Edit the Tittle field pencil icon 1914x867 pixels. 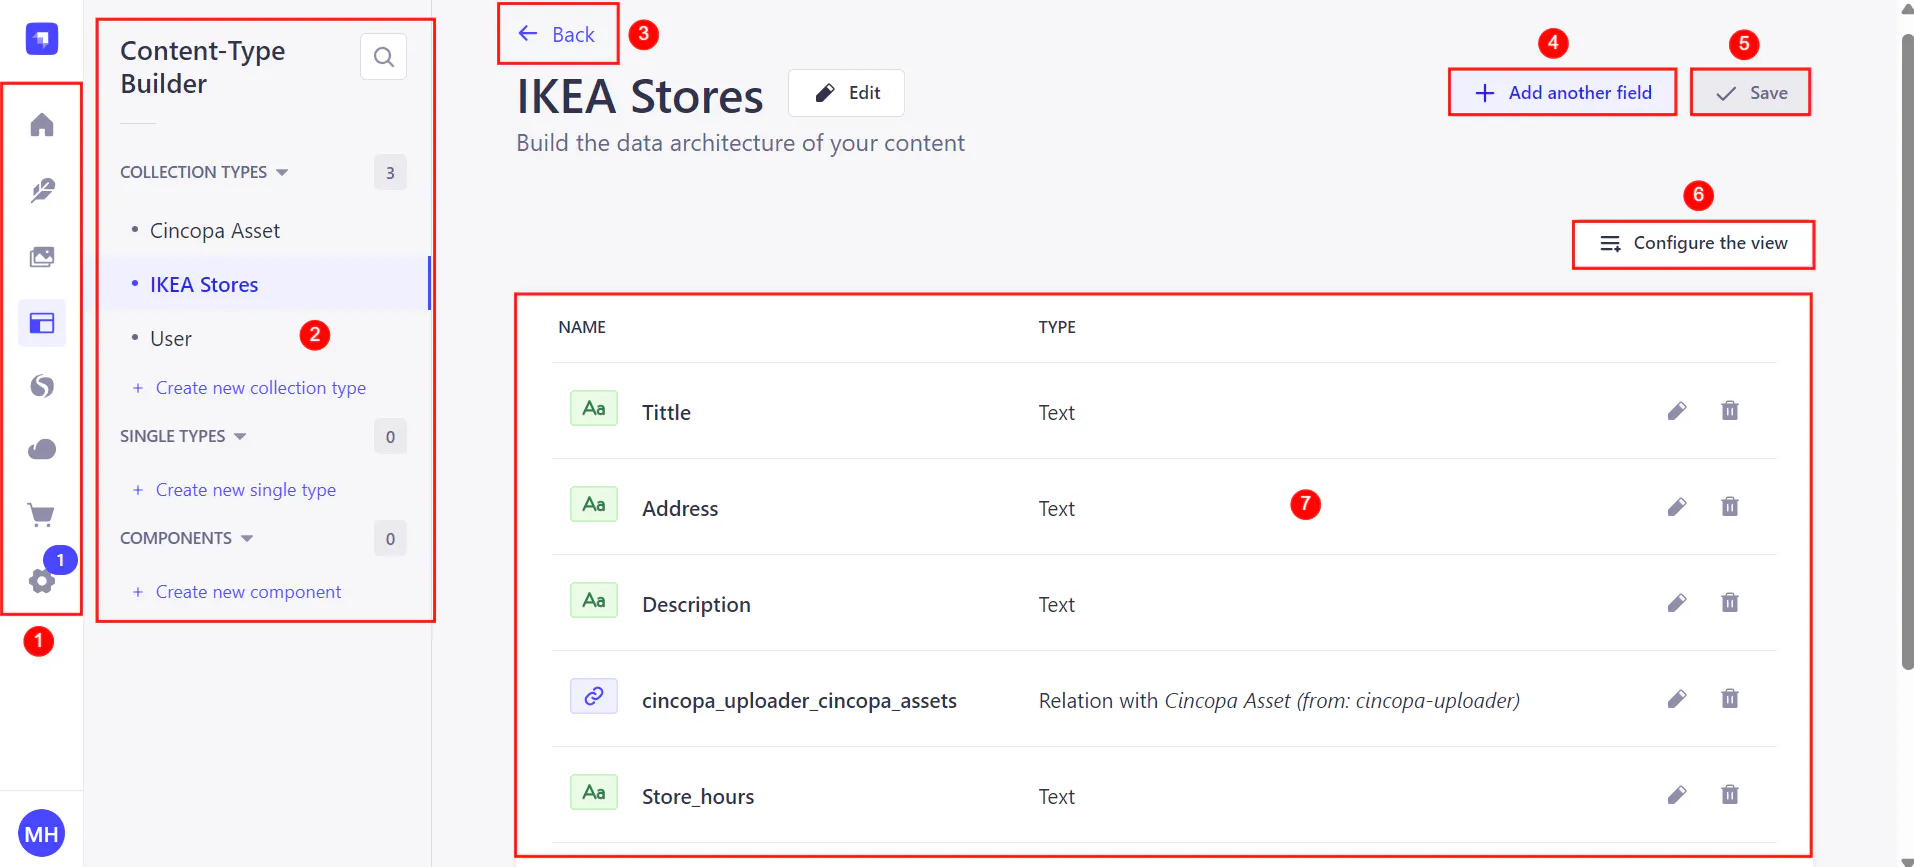coord(1677,411)
